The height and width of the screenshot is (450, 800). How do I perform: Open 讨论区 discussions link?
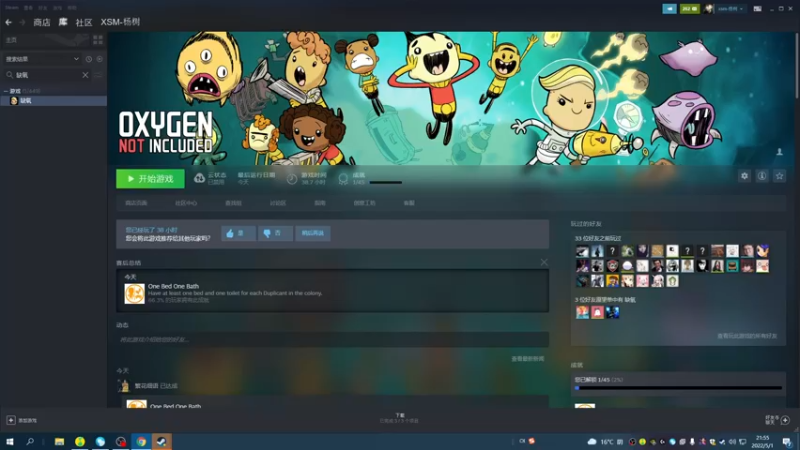278,203
